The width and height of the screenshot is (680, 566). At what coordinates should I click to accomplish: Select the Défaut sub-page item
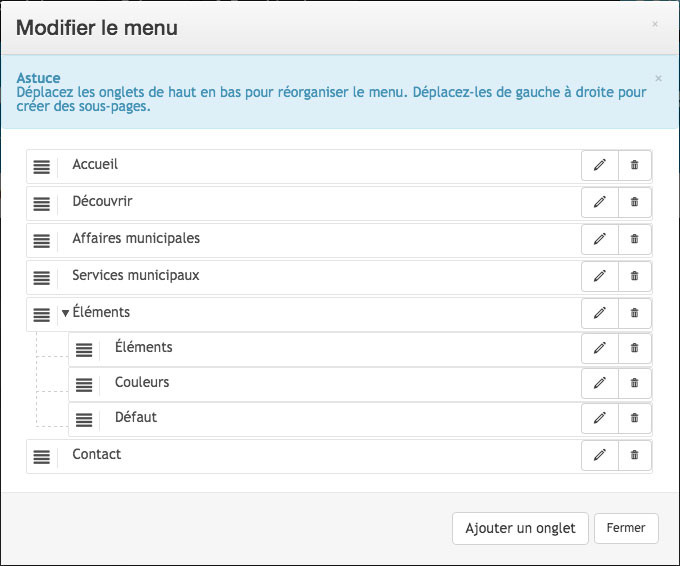[x=136, y=417]
